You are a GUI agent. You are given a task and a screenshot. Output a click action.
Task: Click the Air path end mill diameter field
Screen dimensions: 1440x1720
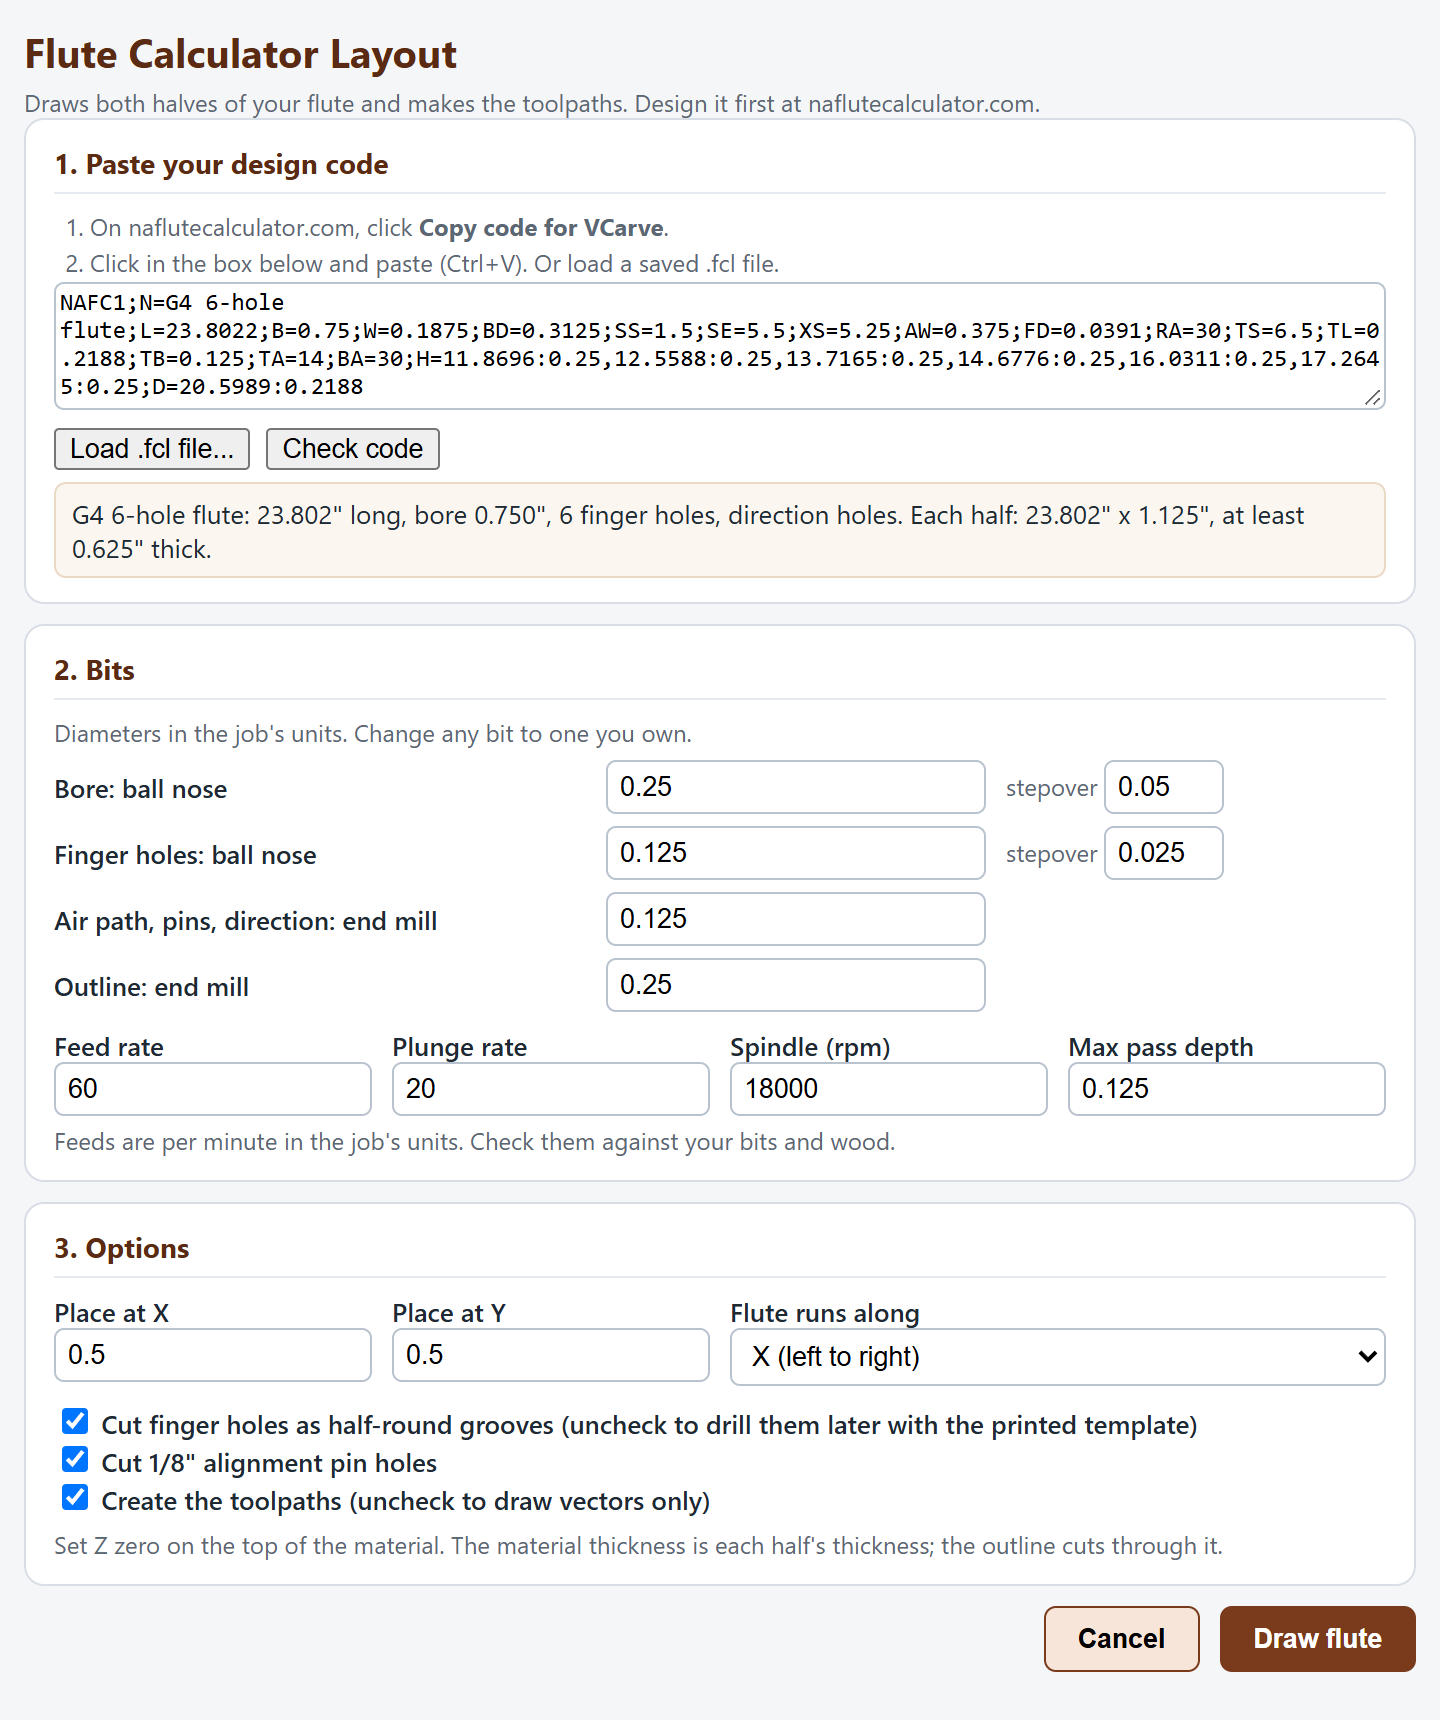tap(795, 919)
